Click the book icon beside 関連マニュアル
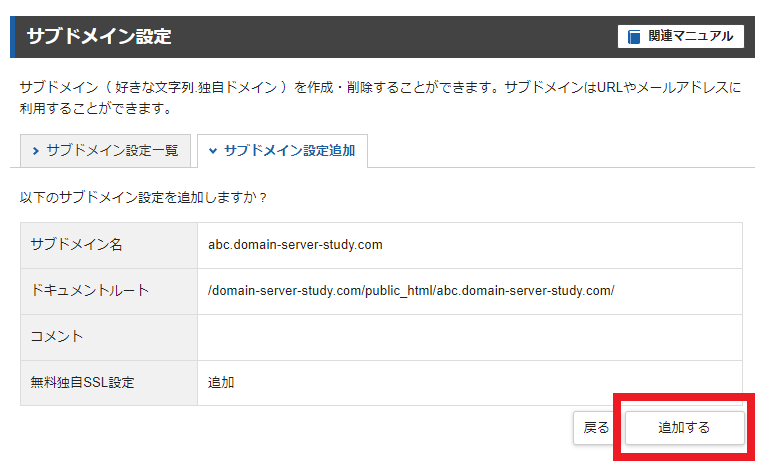The width and height of the screenshot is (767, 474). [633, 37]
